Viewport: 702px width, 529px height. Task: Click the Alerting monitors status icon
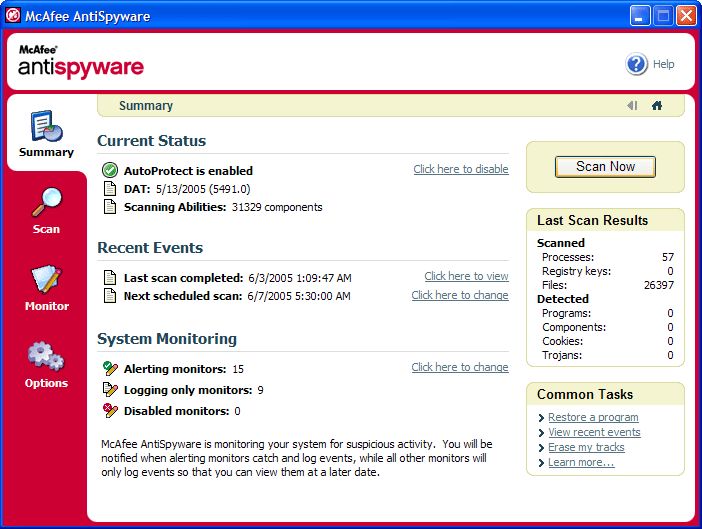[x=110, y=369]
